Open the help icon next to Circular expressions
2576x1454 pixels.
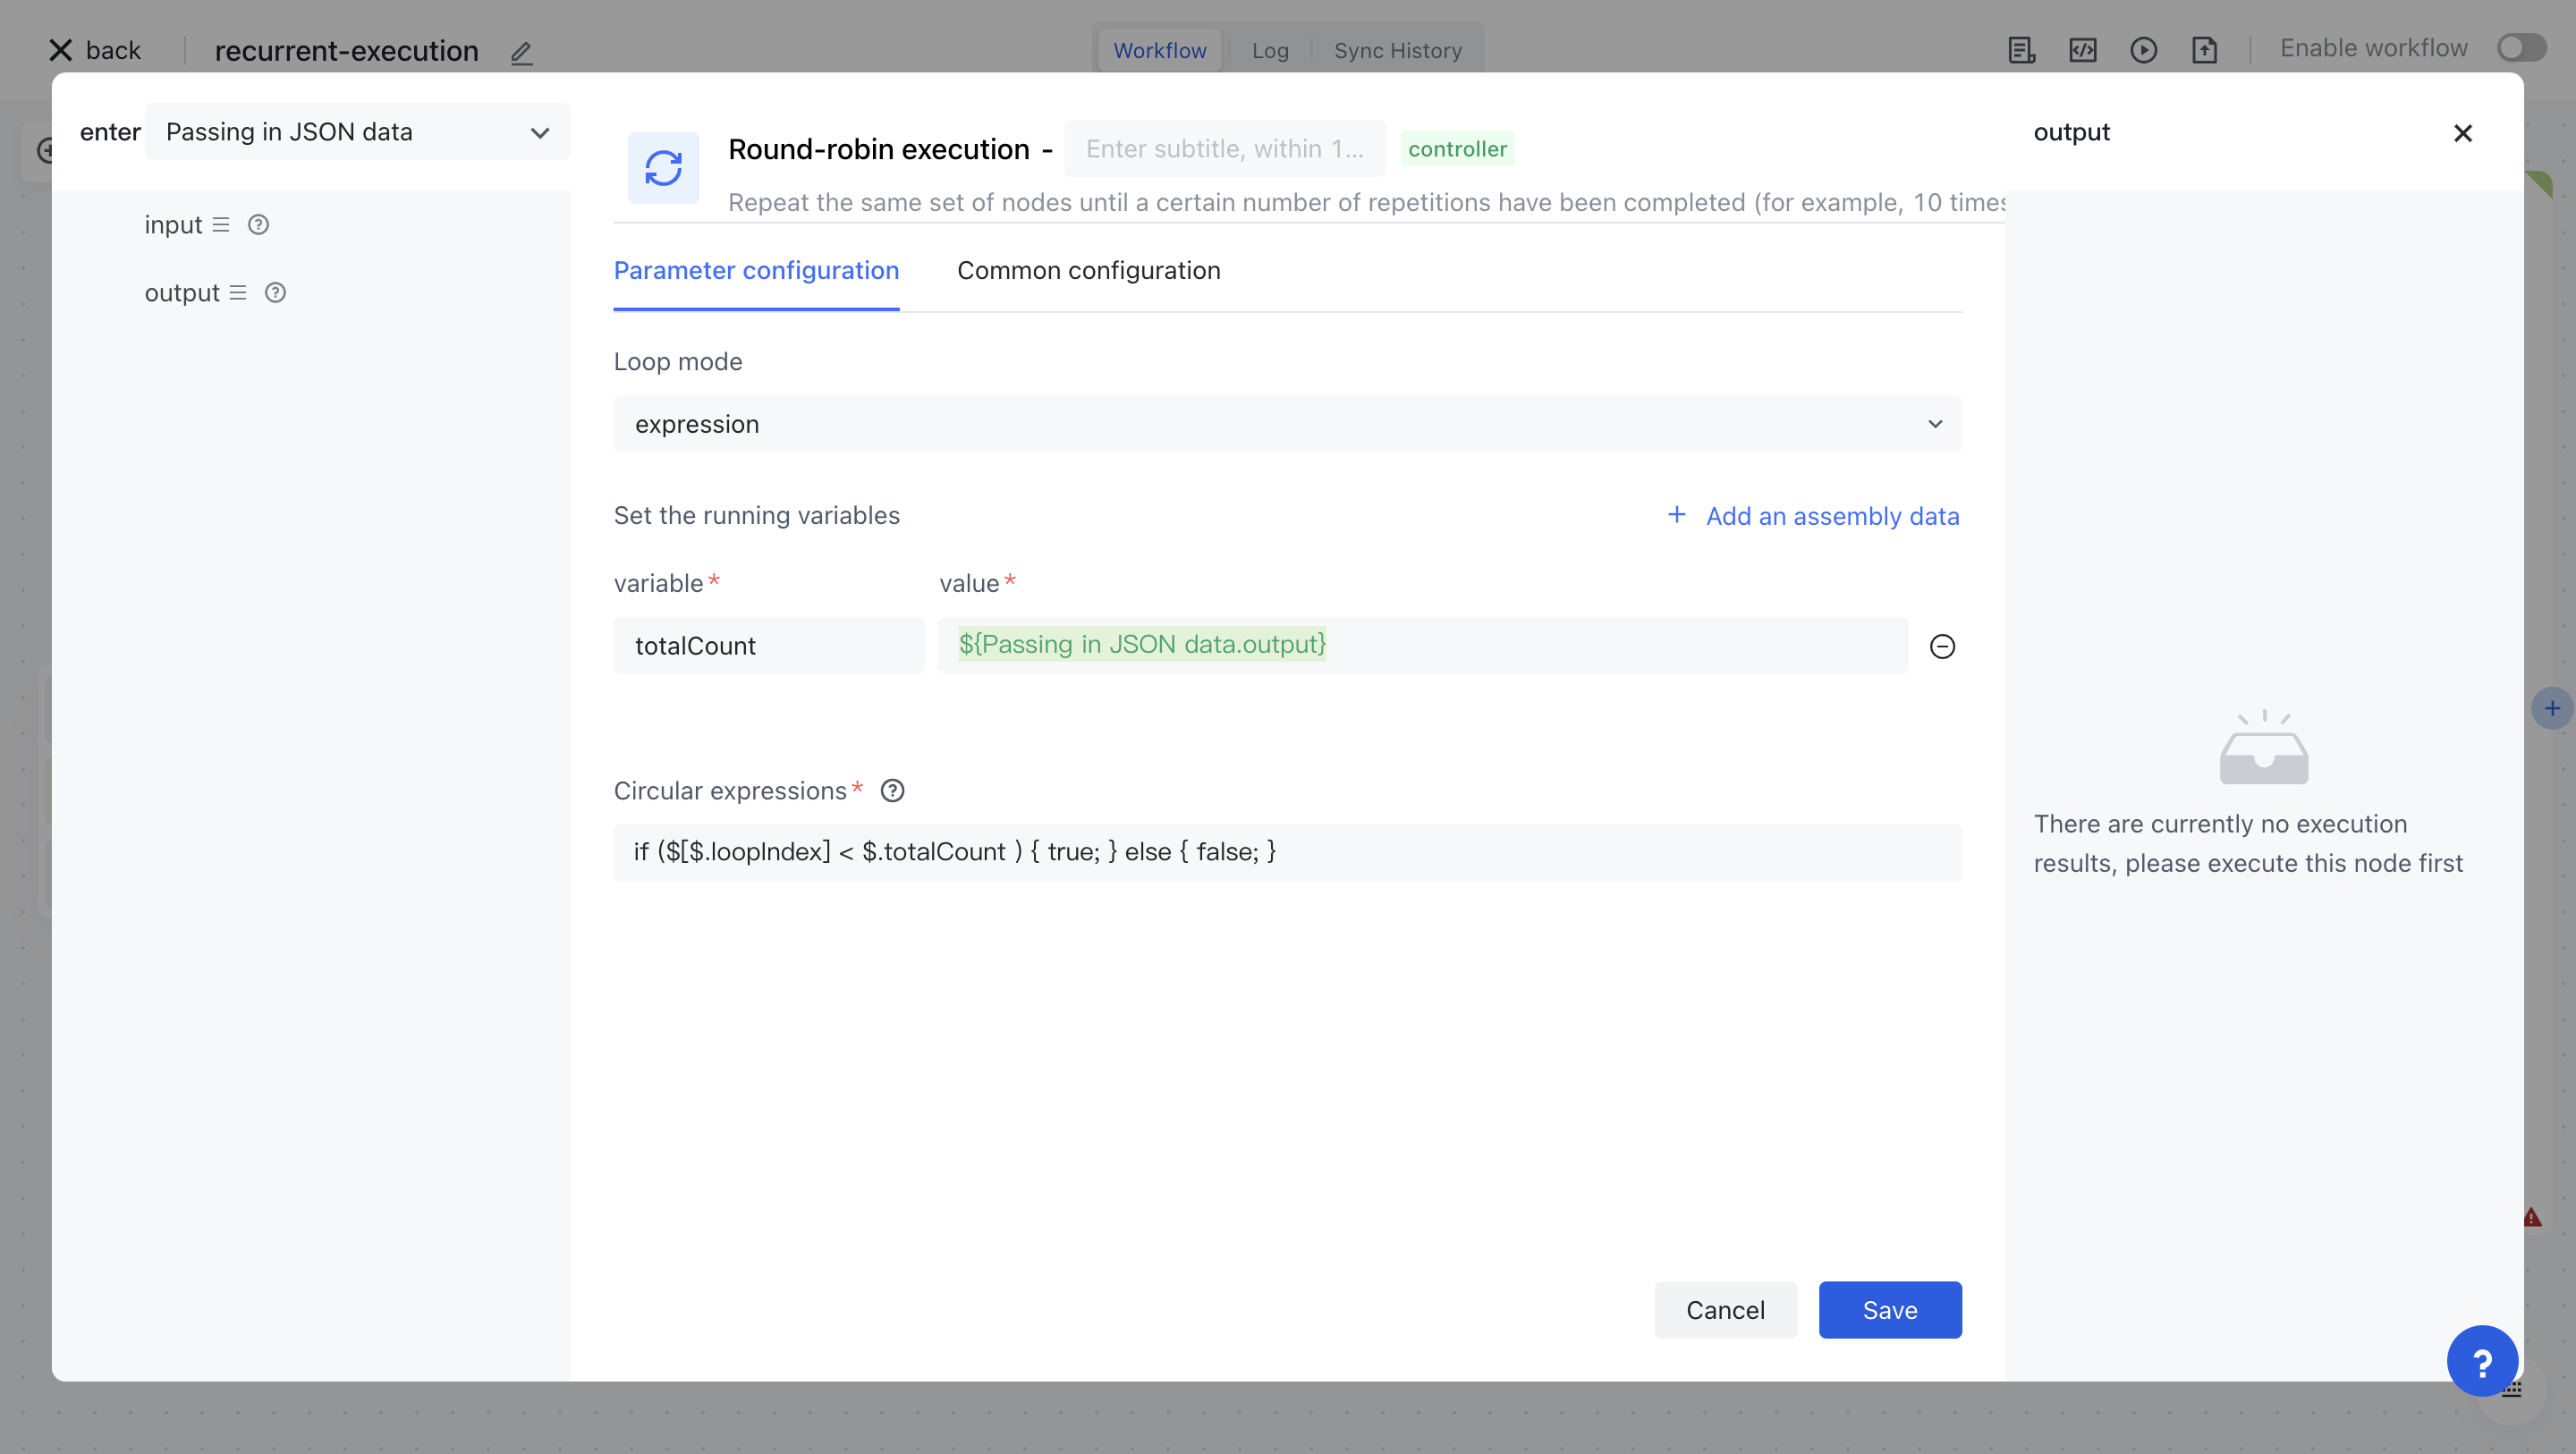(x=892, y=790)
